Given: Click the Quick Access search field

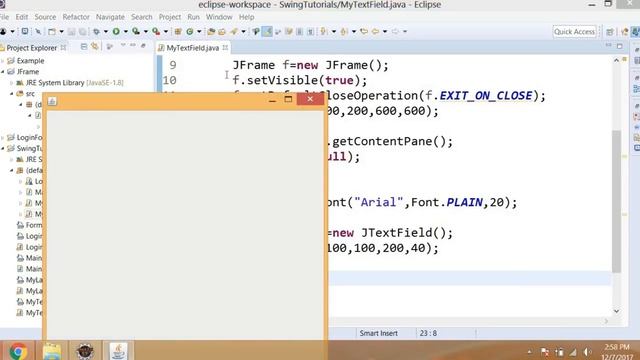Looking at the screenshot, I should click(574, 32).
